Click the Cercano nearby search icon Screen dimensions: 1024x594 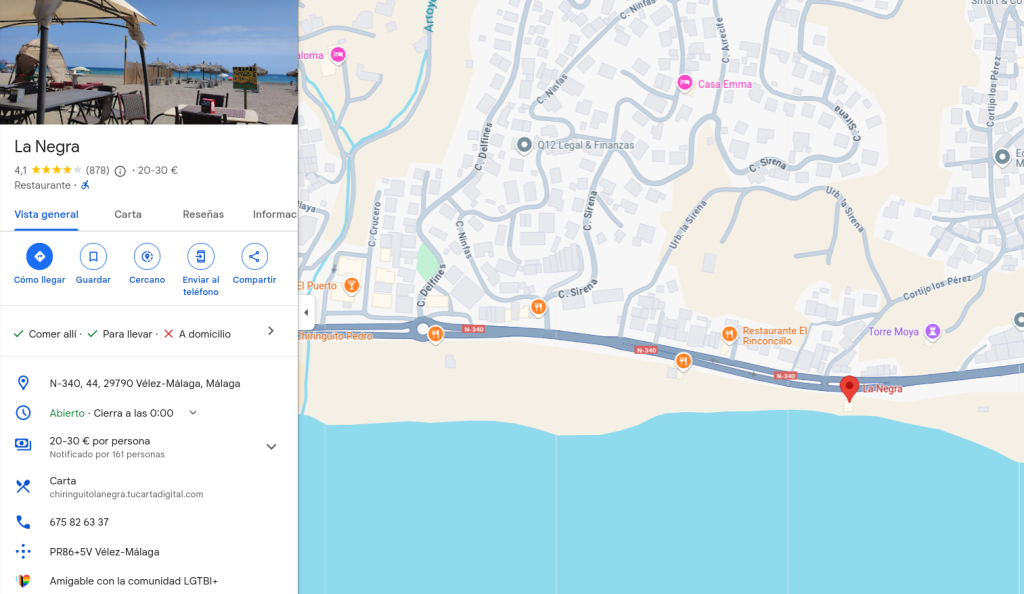pos(147,257)
